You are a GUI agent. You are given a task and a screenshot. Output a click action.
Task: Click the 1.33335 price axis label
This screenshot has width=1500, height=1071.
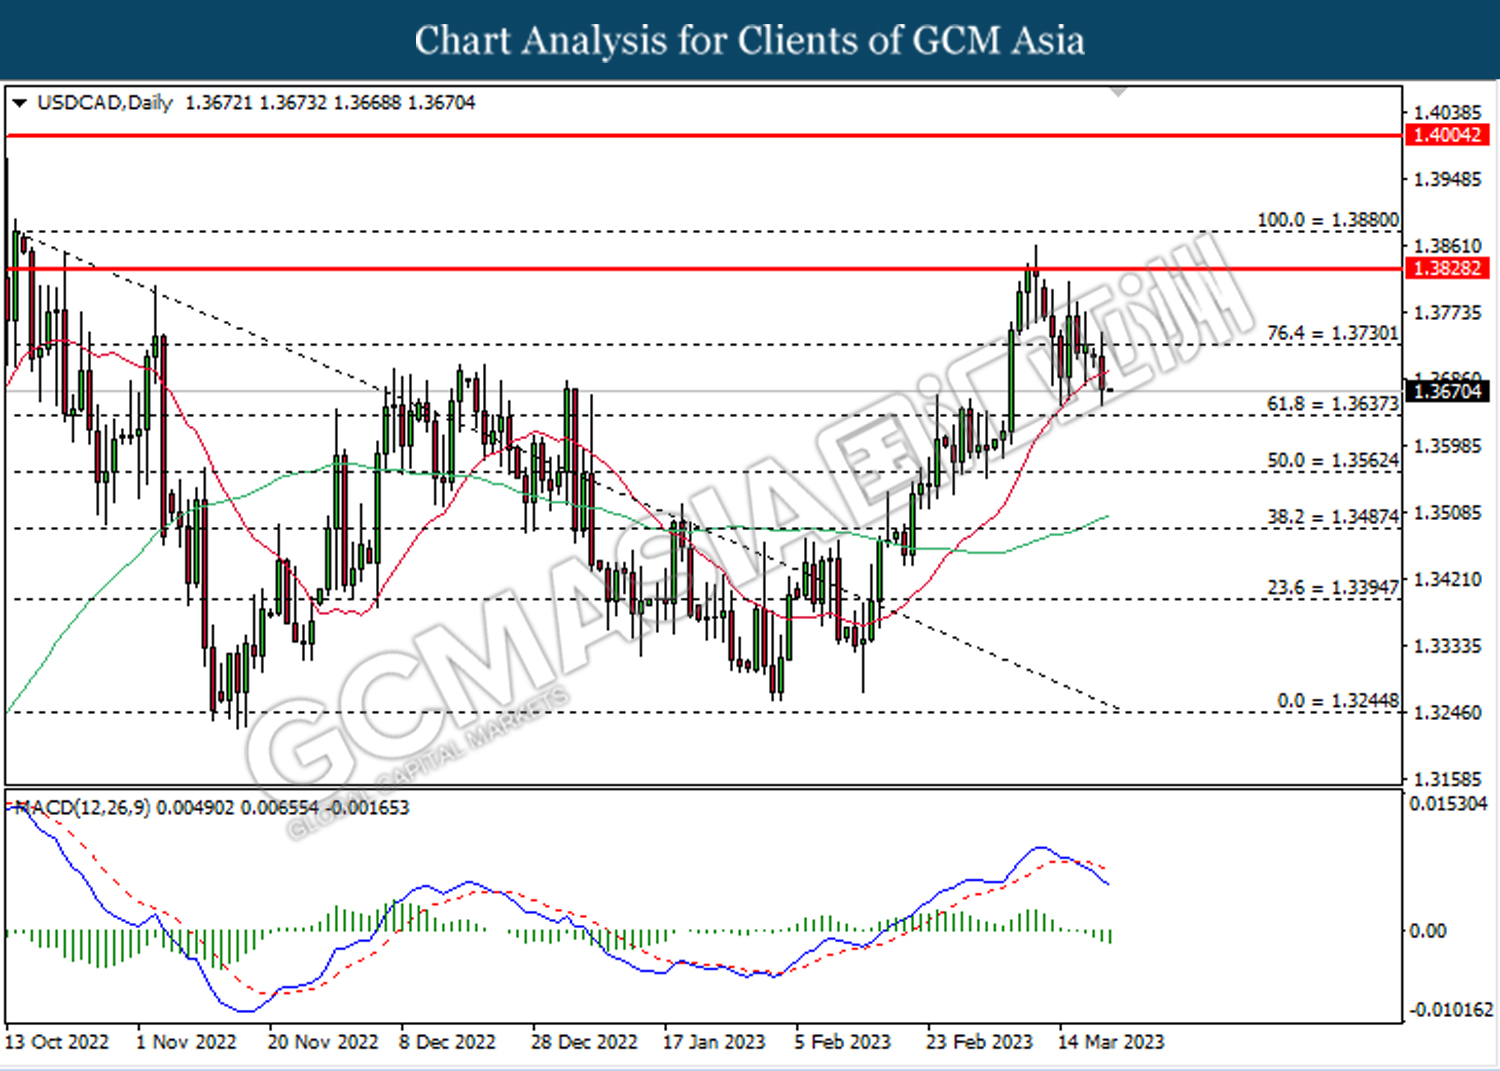1447,646
